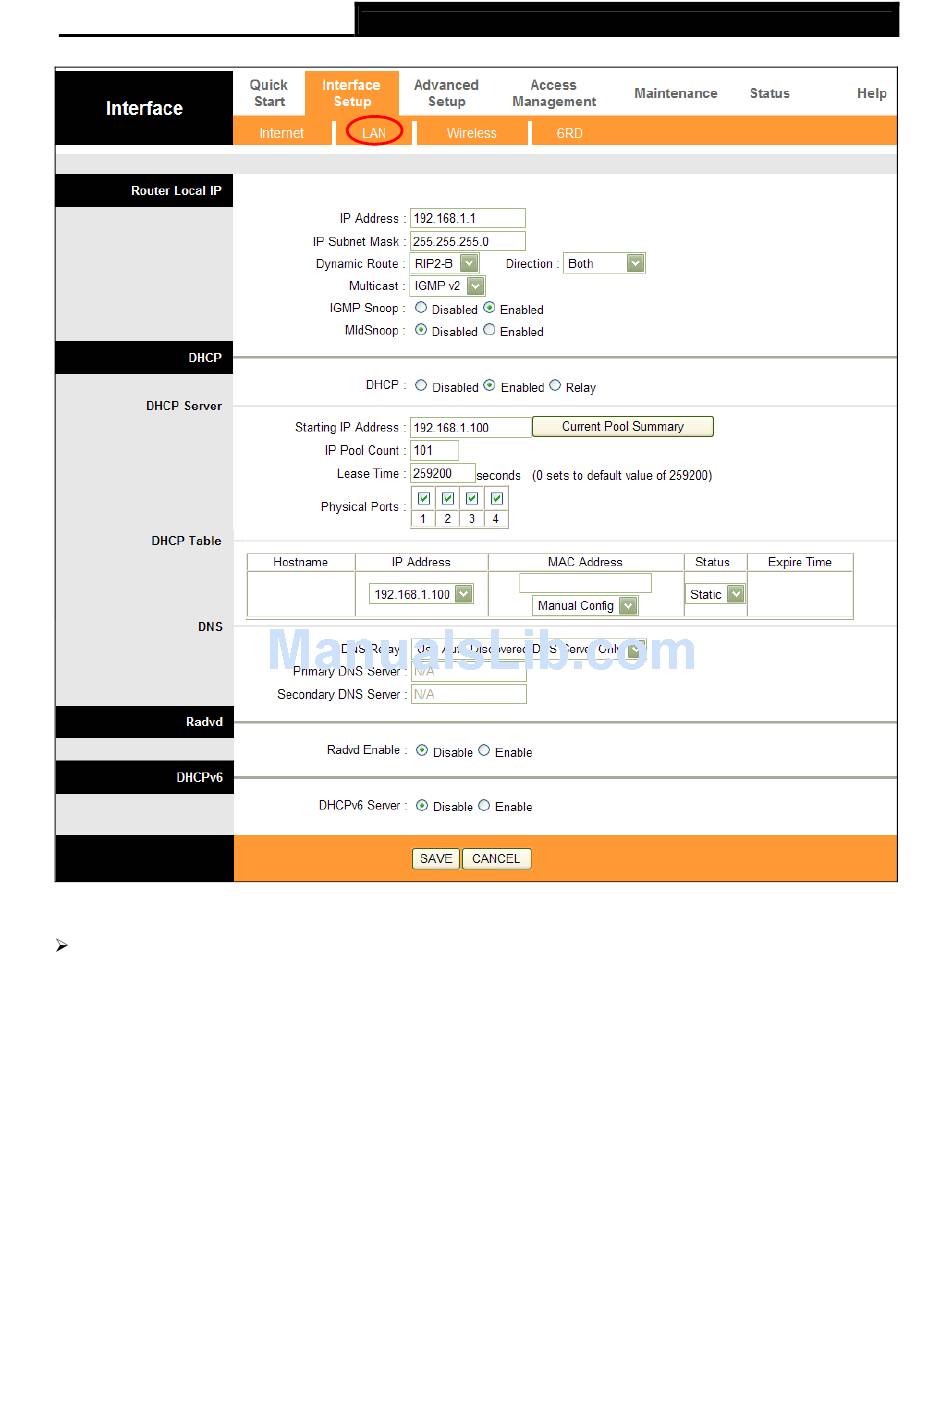The width and height of the screenshot is (950, 1409).
Task: Open the 6RD submenu
Action: 569,133
